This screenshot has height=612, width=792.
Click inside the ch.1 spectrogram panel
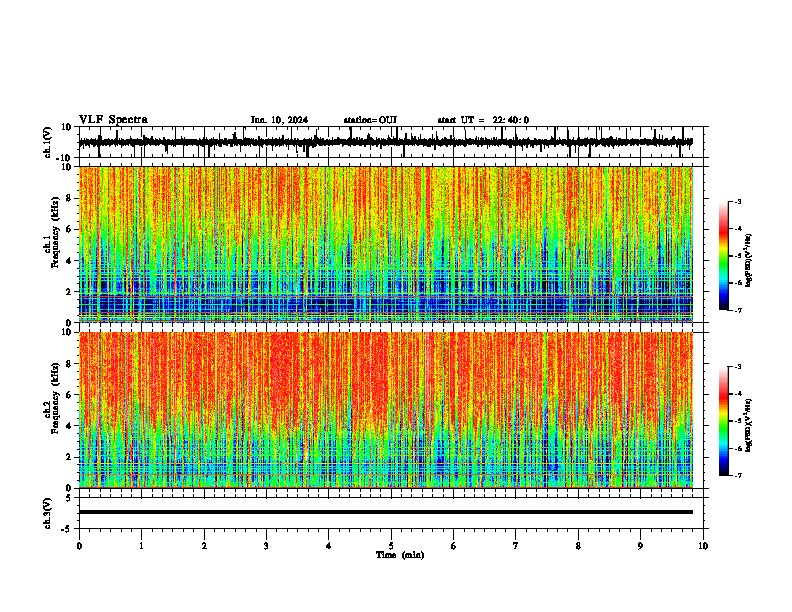385,244
